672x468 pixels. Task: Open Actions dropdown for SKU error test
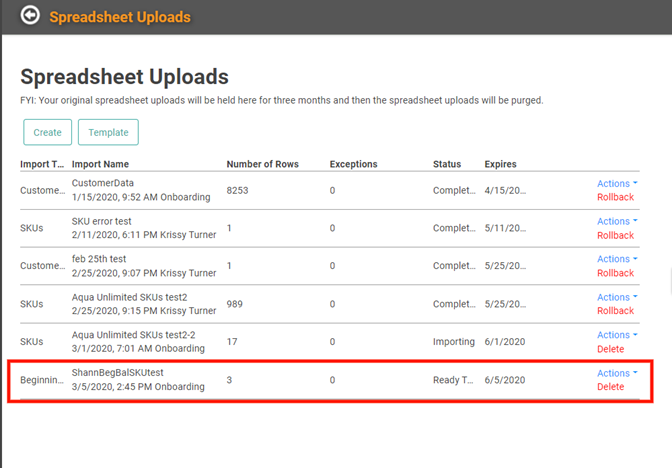pyautogui.click(x=616, y=222)
